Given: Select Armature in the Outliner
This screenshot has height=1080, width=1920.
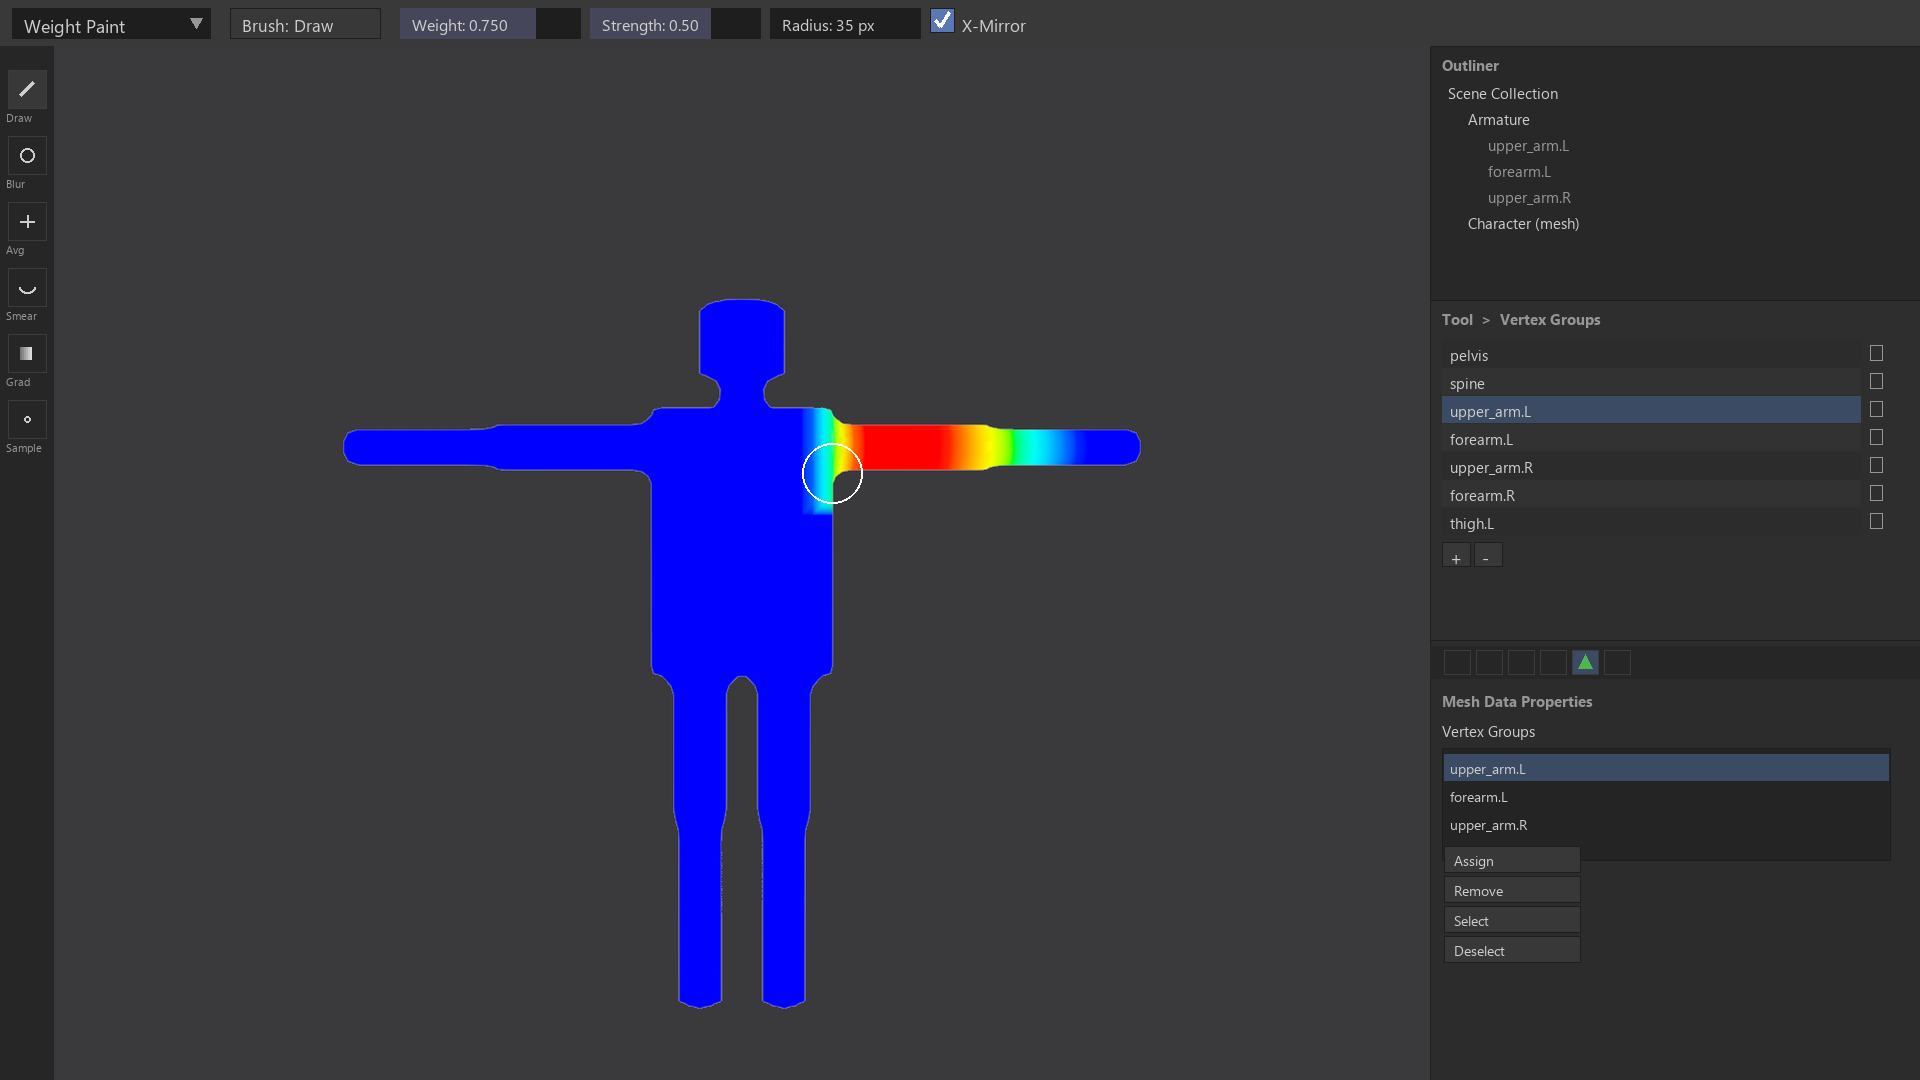Looking at the screenshot, I should click(x=1498, y=120).
